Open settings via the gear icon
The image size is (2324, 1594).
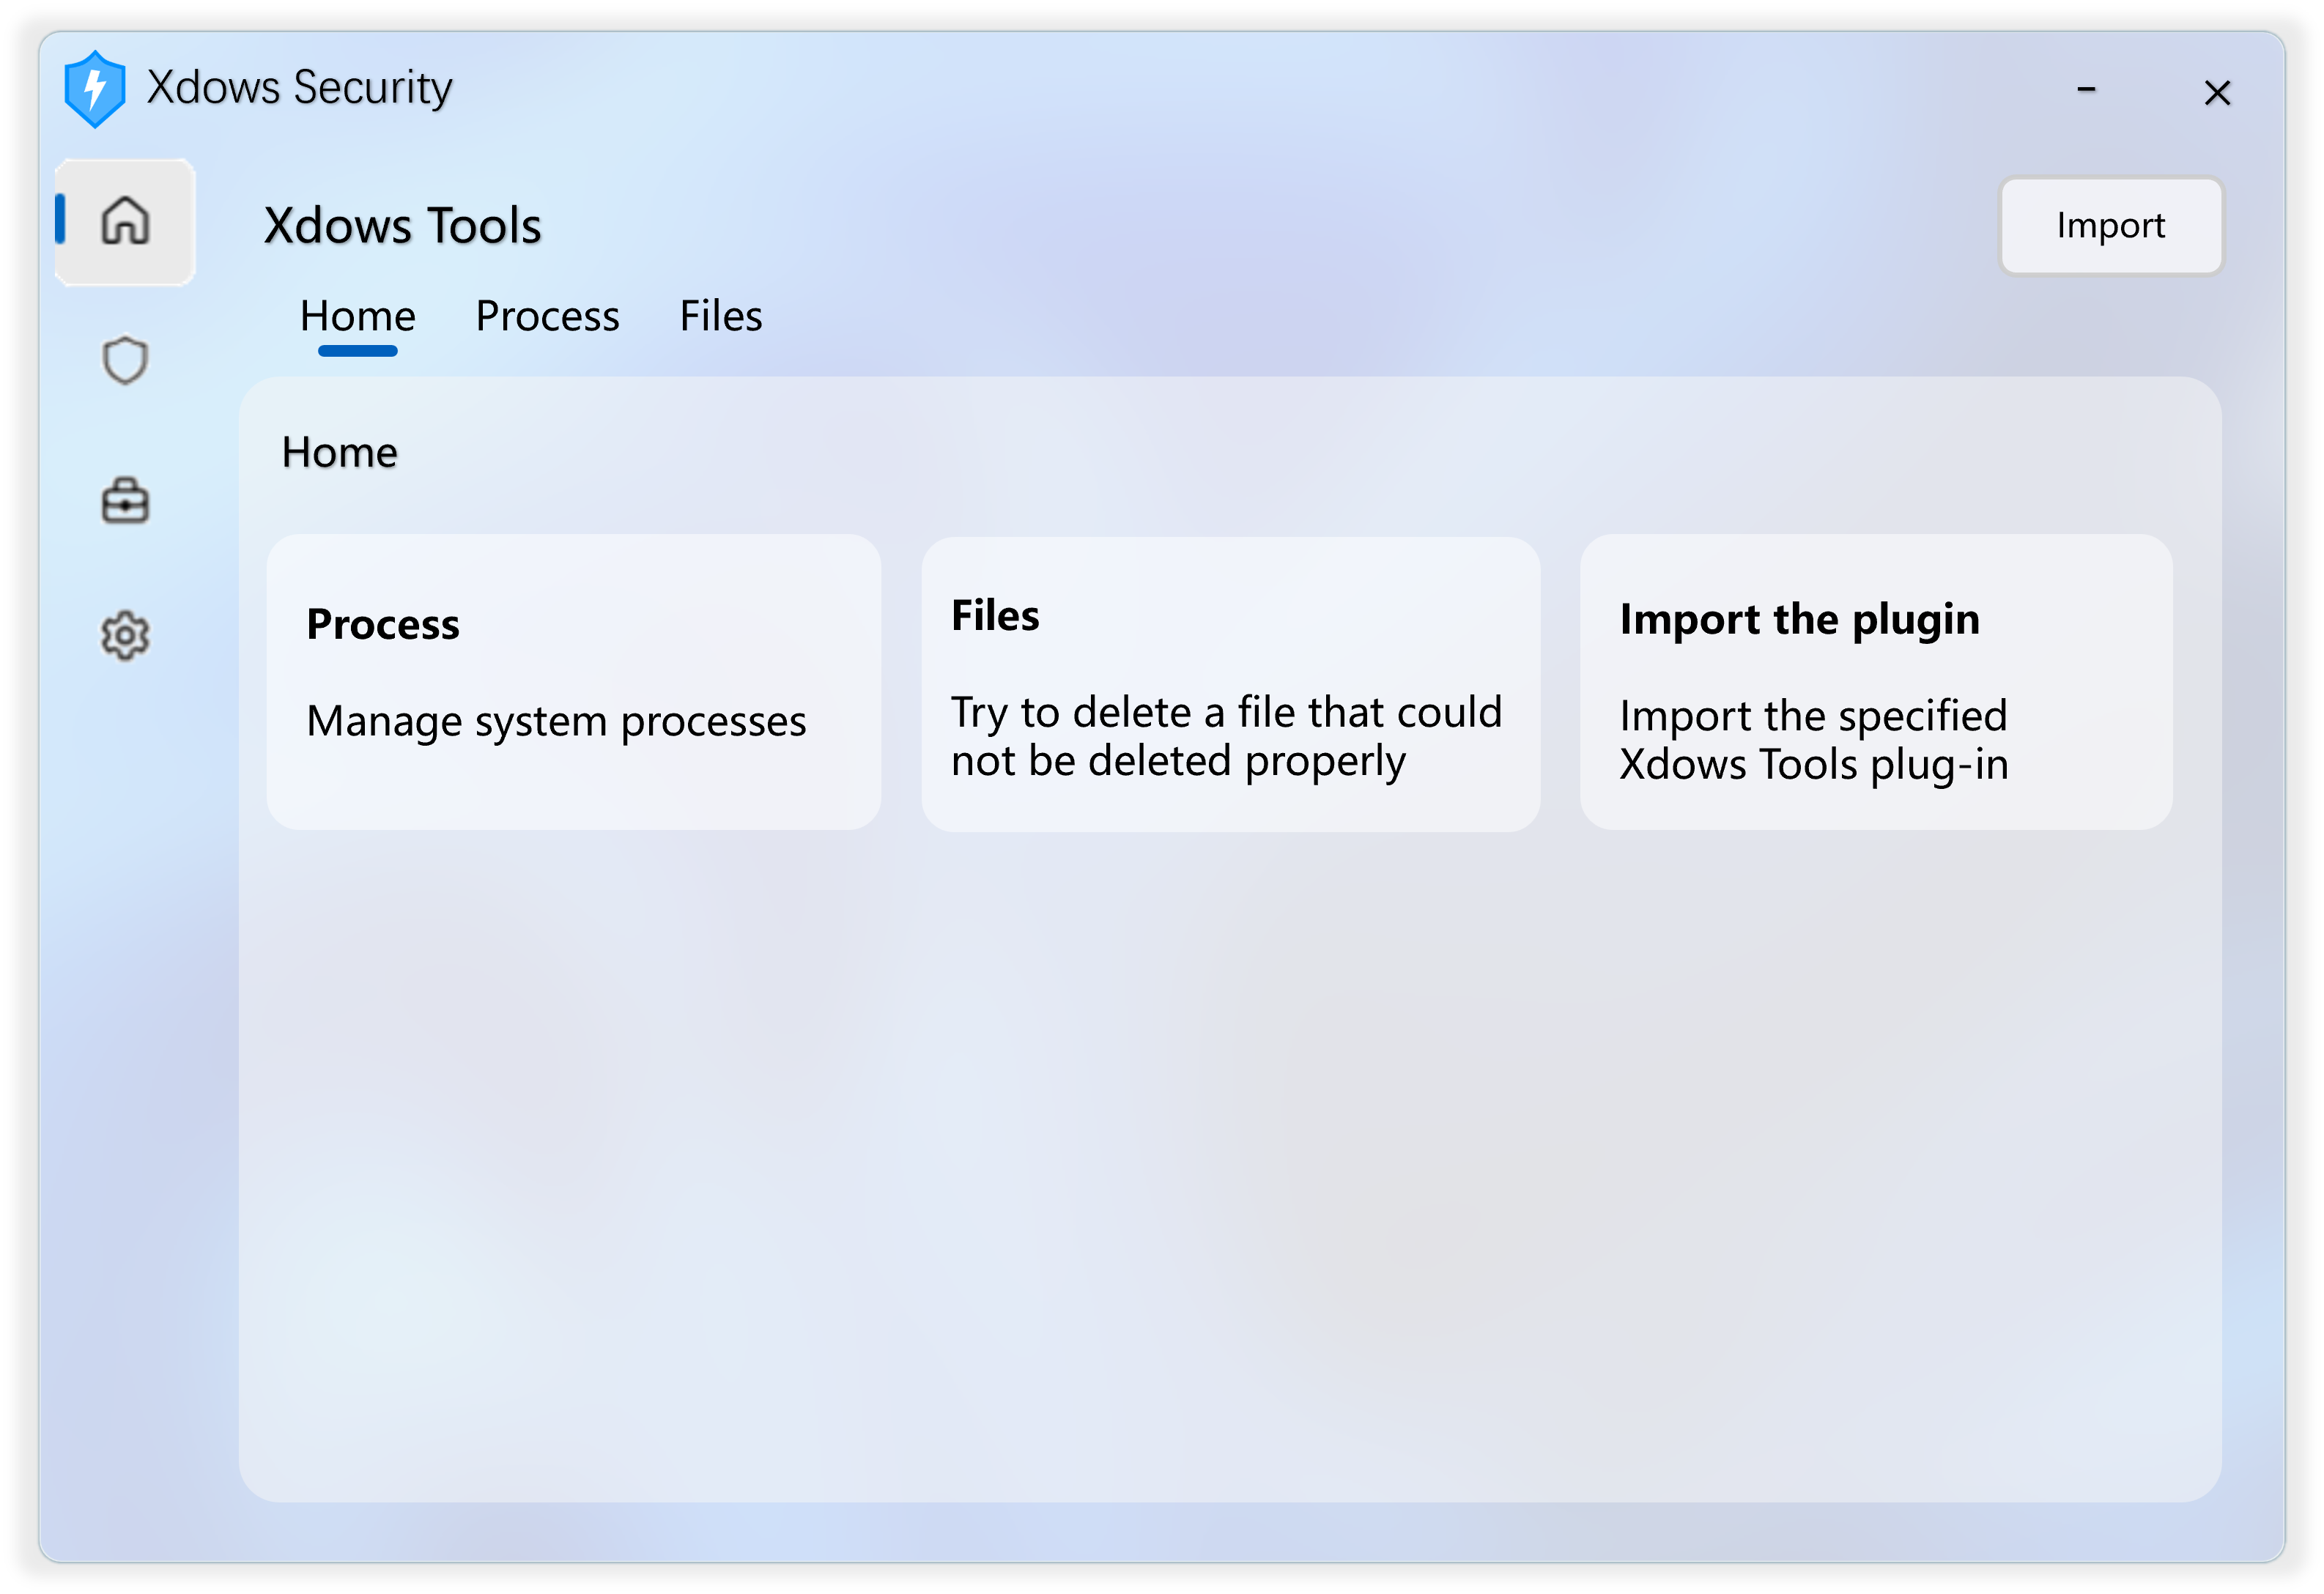point(125,636)
